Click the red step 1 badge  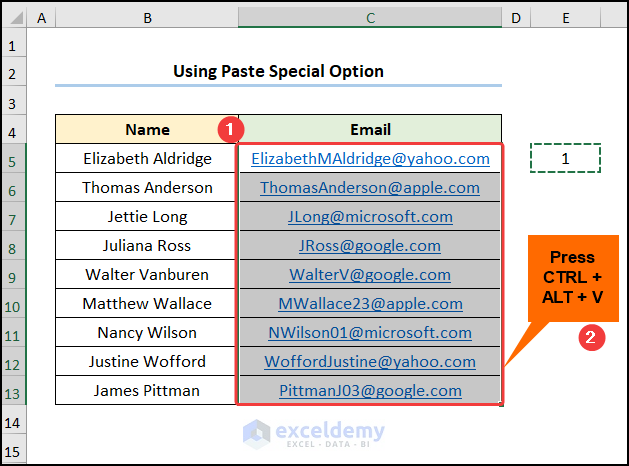231,130
